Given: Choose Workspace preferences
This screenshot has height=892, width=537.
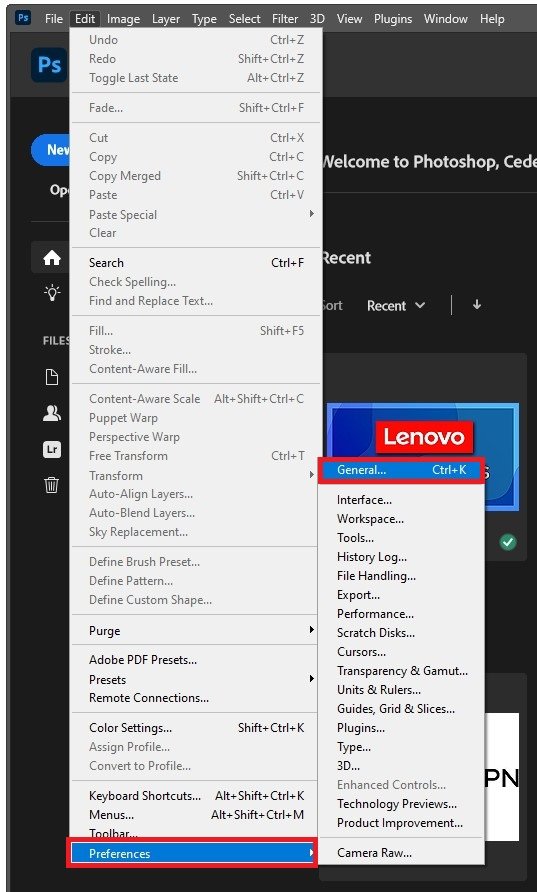Looking at the screenshot, I should [402, 519].
